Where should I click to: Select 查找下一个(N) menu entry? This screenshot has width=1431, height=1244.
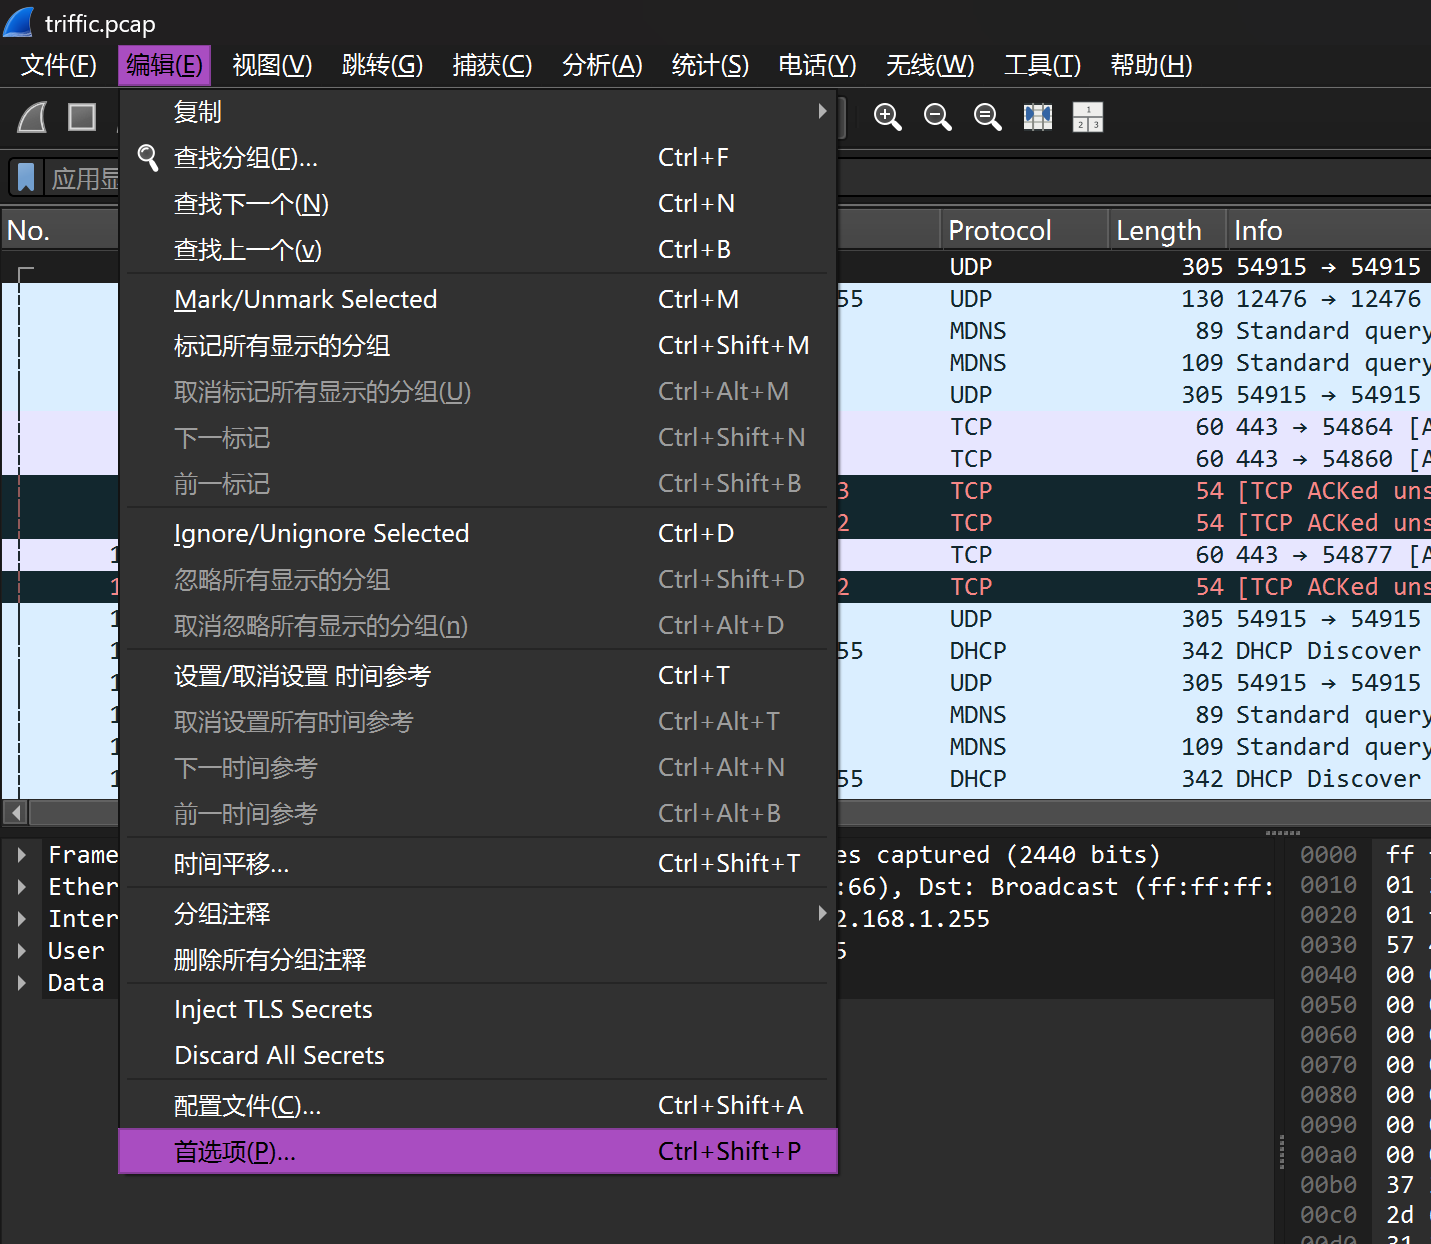point(478,203)
